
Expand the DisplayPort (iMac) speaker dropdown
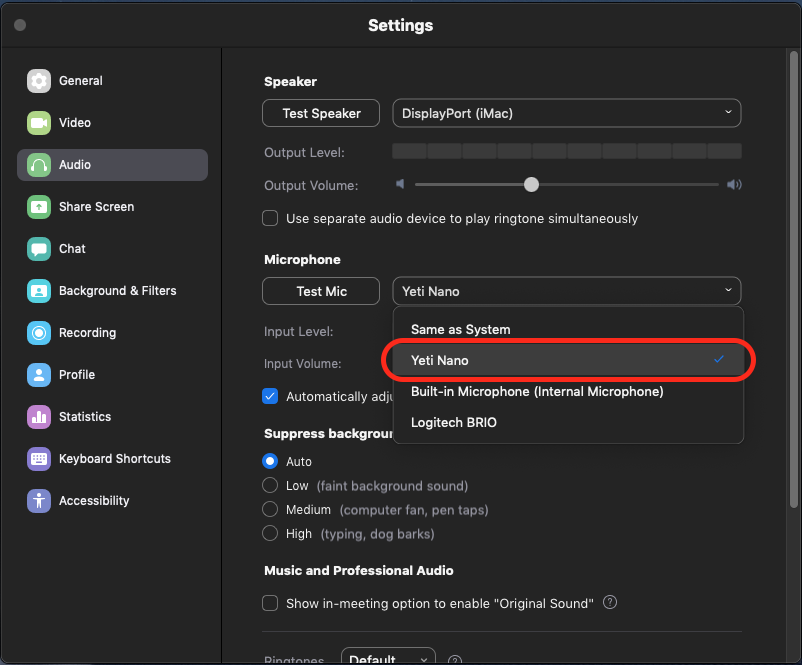[x=566, y=113]
